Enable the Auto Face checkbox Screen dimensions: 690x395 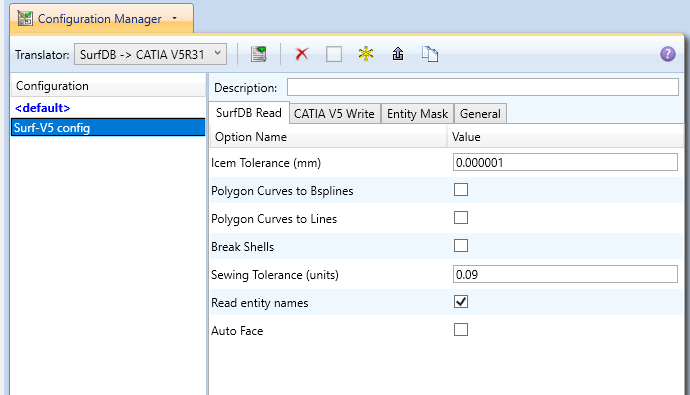pos(461,330)
